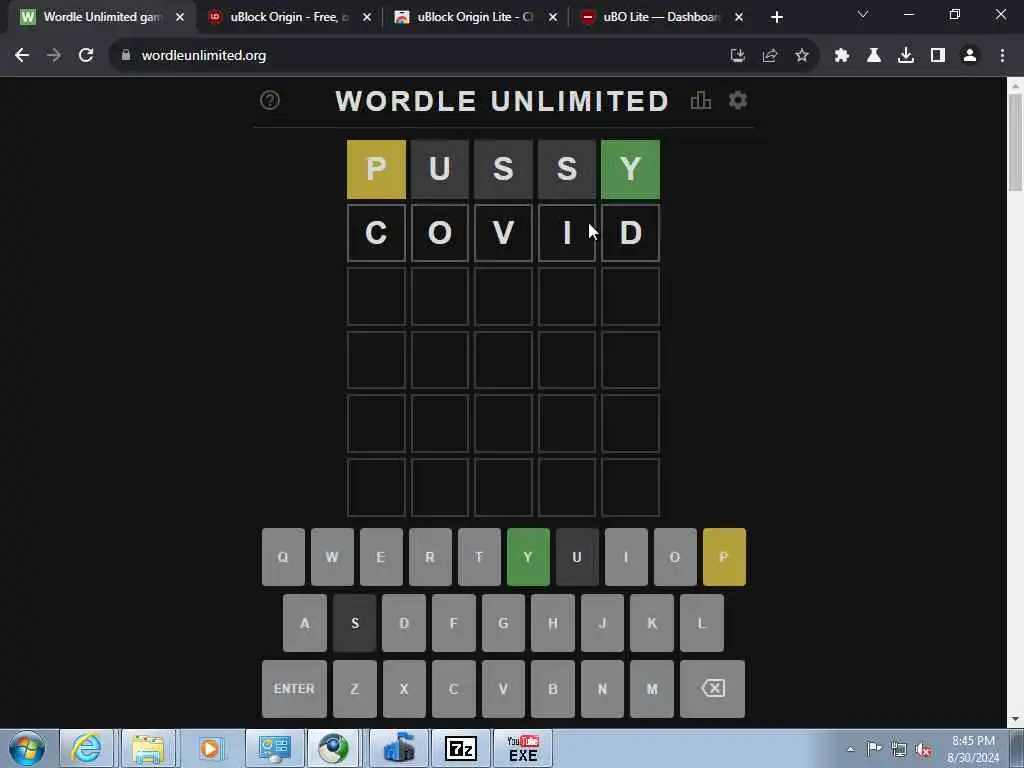Close the Wordle Unlimited tab
This screenshot has height=768, width=1024.
(180, 17)
